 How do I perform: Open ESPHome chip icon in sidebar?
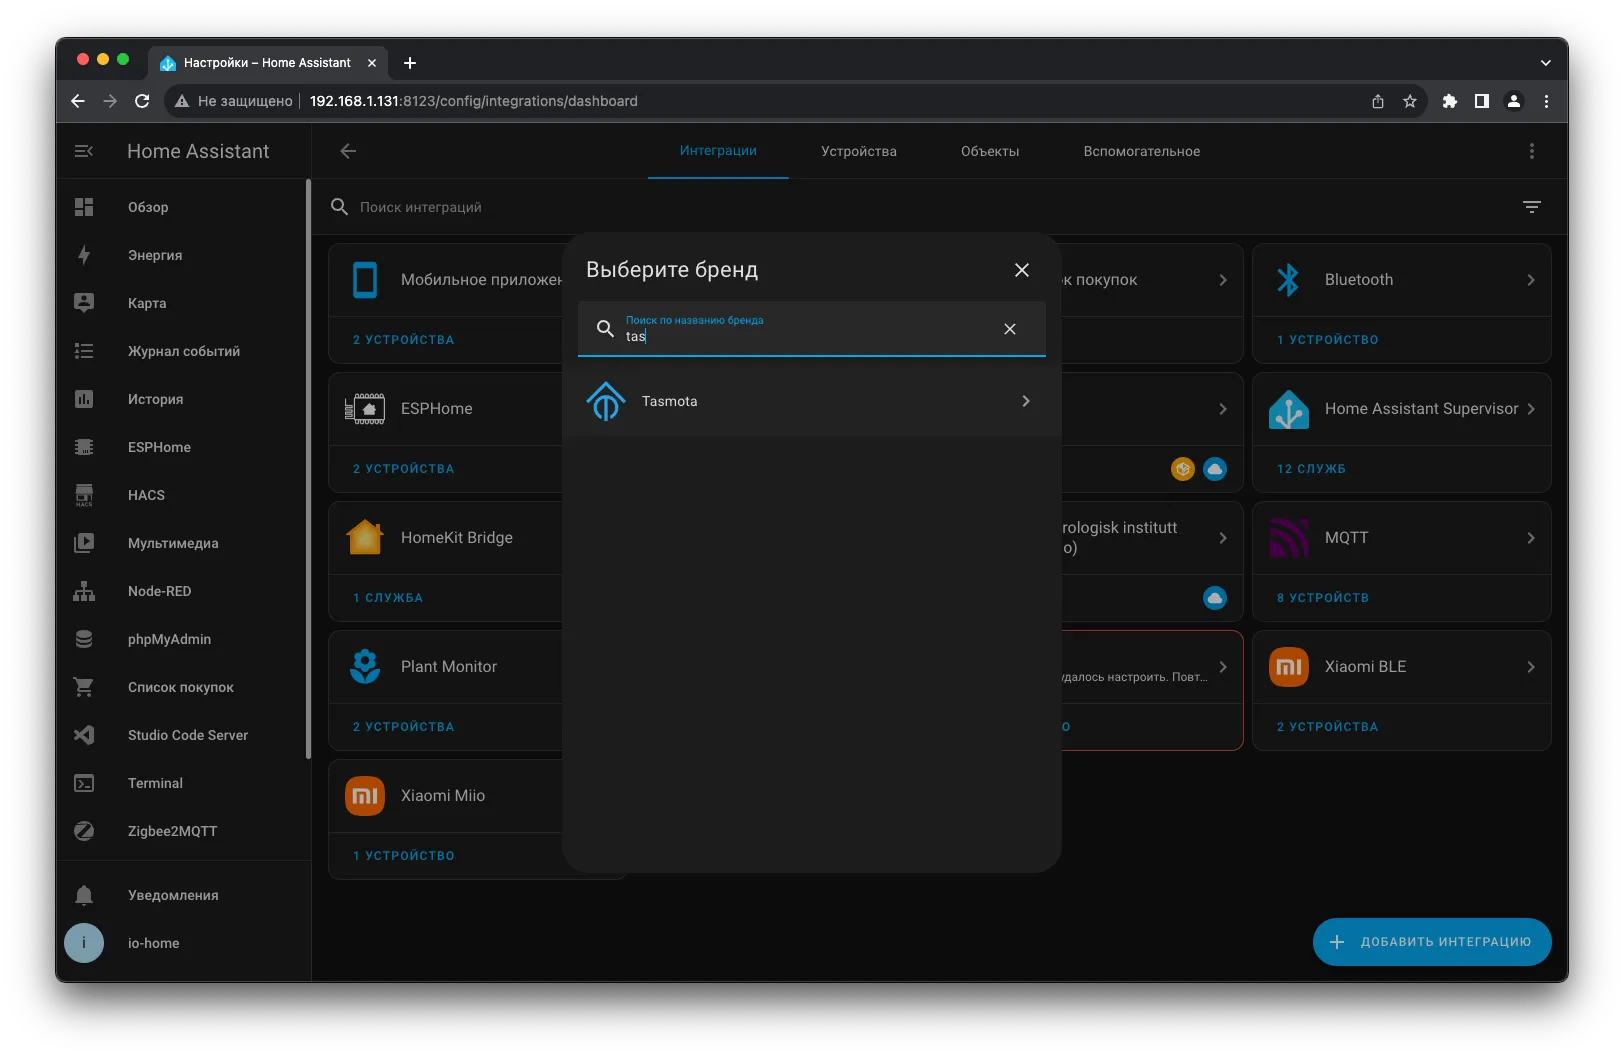pyautogui.click(x=84, y=447)
